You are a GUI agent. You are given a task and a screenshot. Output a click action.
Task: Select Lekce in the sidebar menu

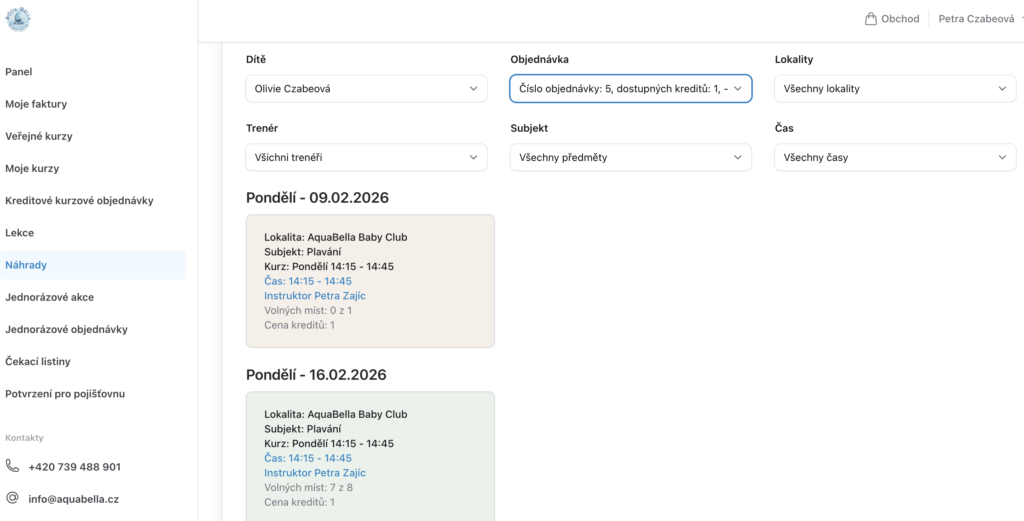pyautogui.click(x=20, y=233)
